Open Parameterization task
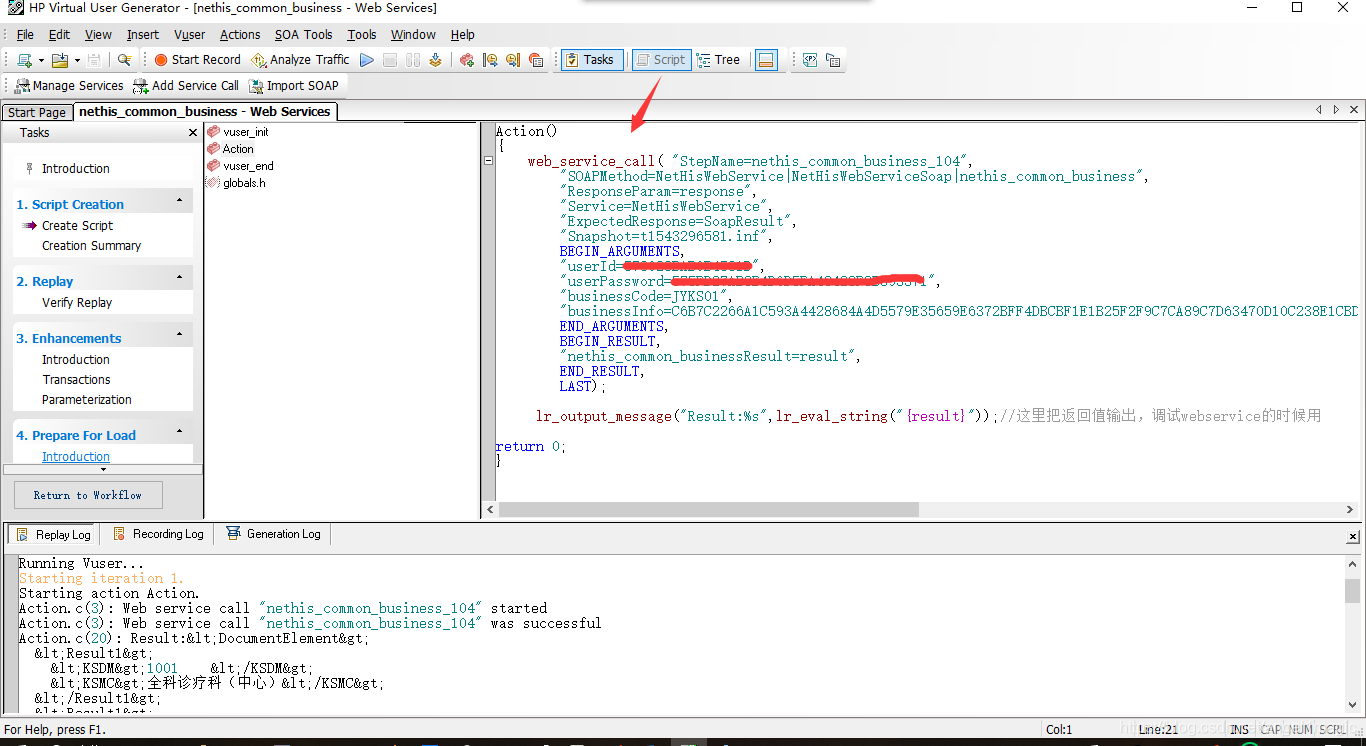The height and width of the screenshot is (746, 1366). 87,400
